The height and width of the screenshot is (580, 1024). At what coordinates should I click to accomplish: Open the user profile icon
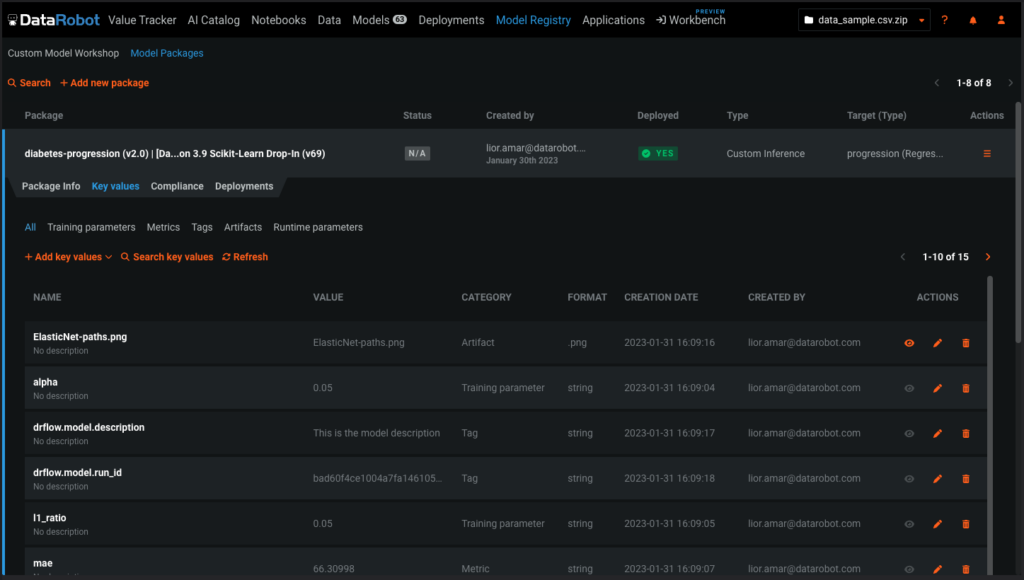tap(1001, 20)
